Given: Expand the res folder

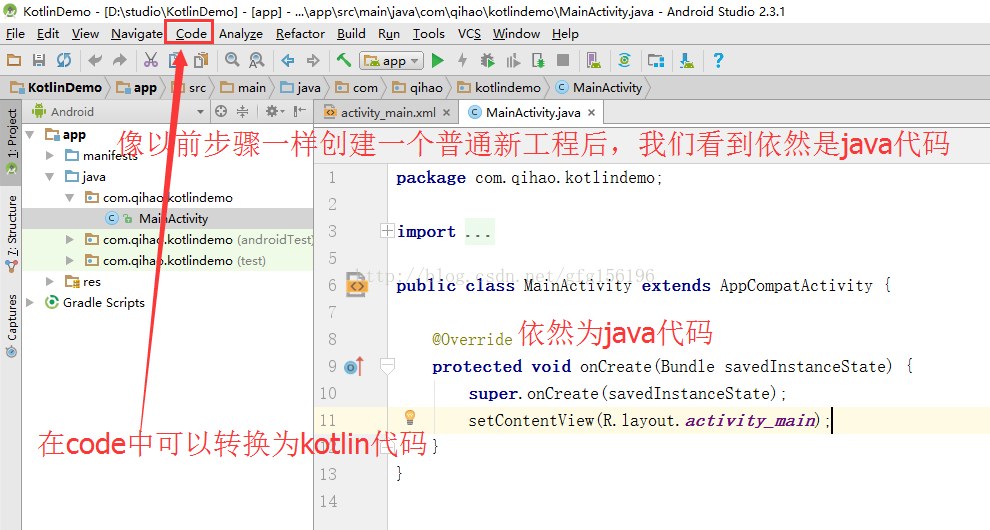Looking at the screenshot, I should pos(50,281).
